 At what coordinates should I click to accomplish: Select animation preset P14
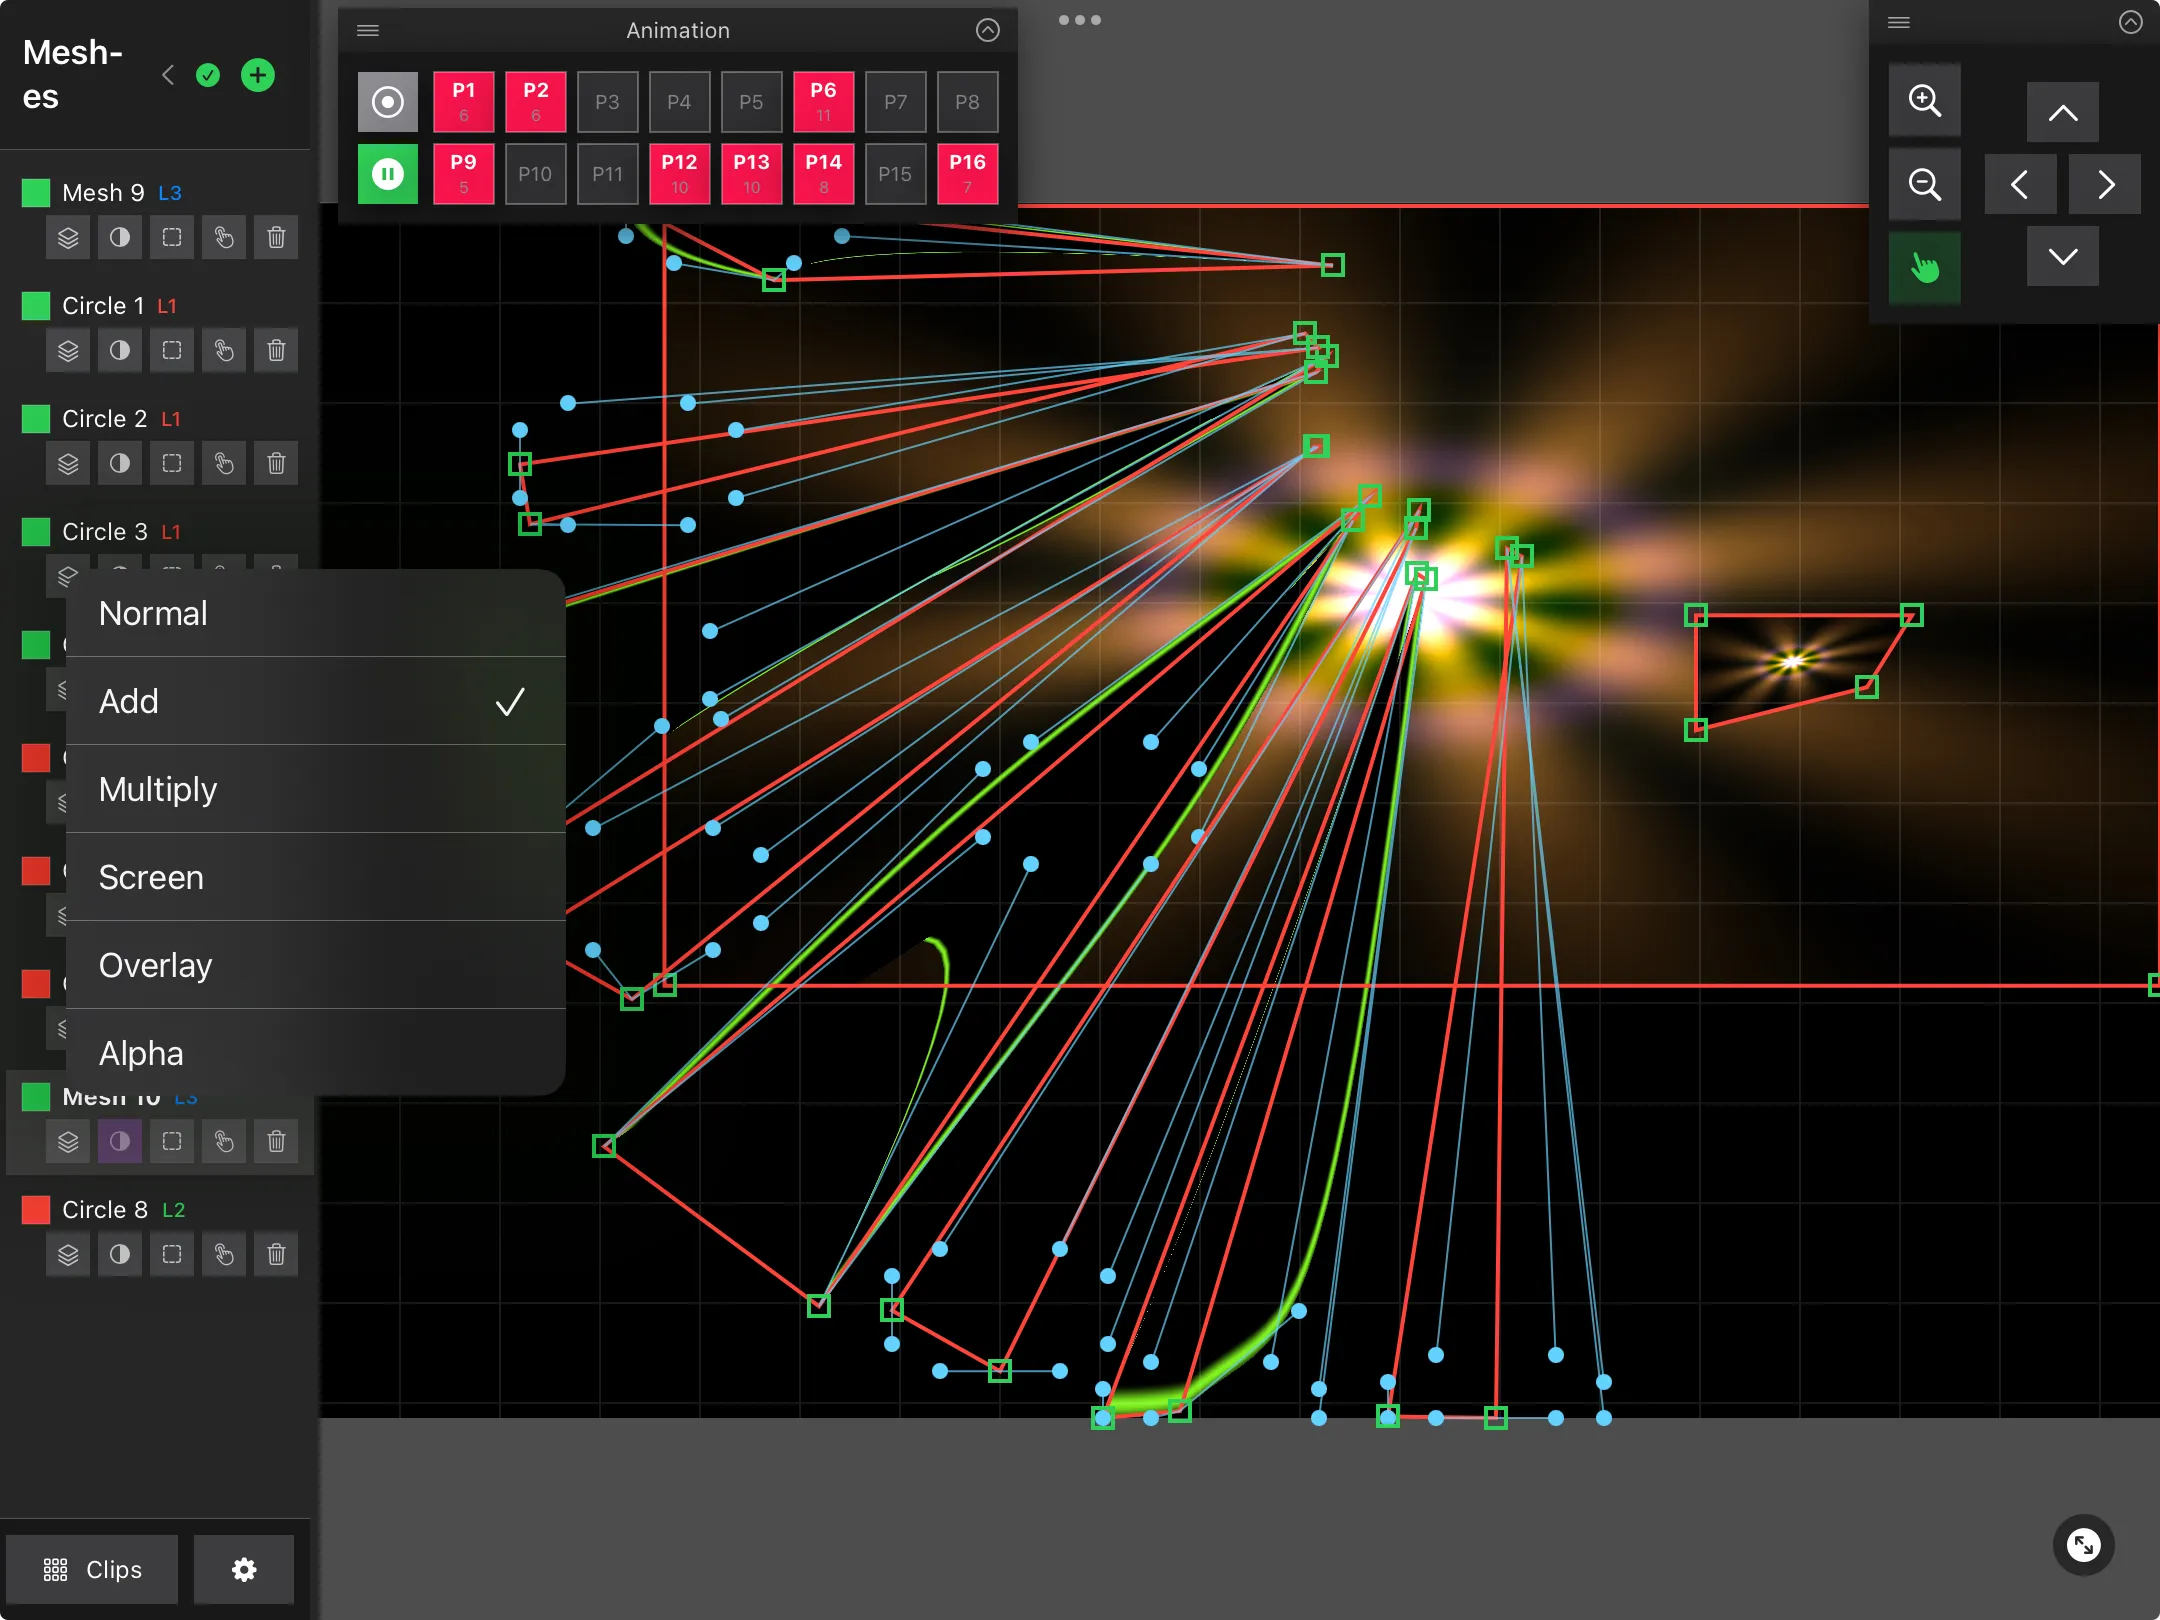[824, 174]
